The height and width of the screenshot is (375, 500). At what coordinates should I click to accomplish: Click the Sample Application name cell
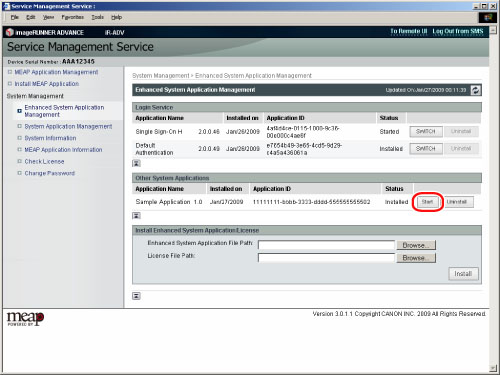[x=163, y=202]
